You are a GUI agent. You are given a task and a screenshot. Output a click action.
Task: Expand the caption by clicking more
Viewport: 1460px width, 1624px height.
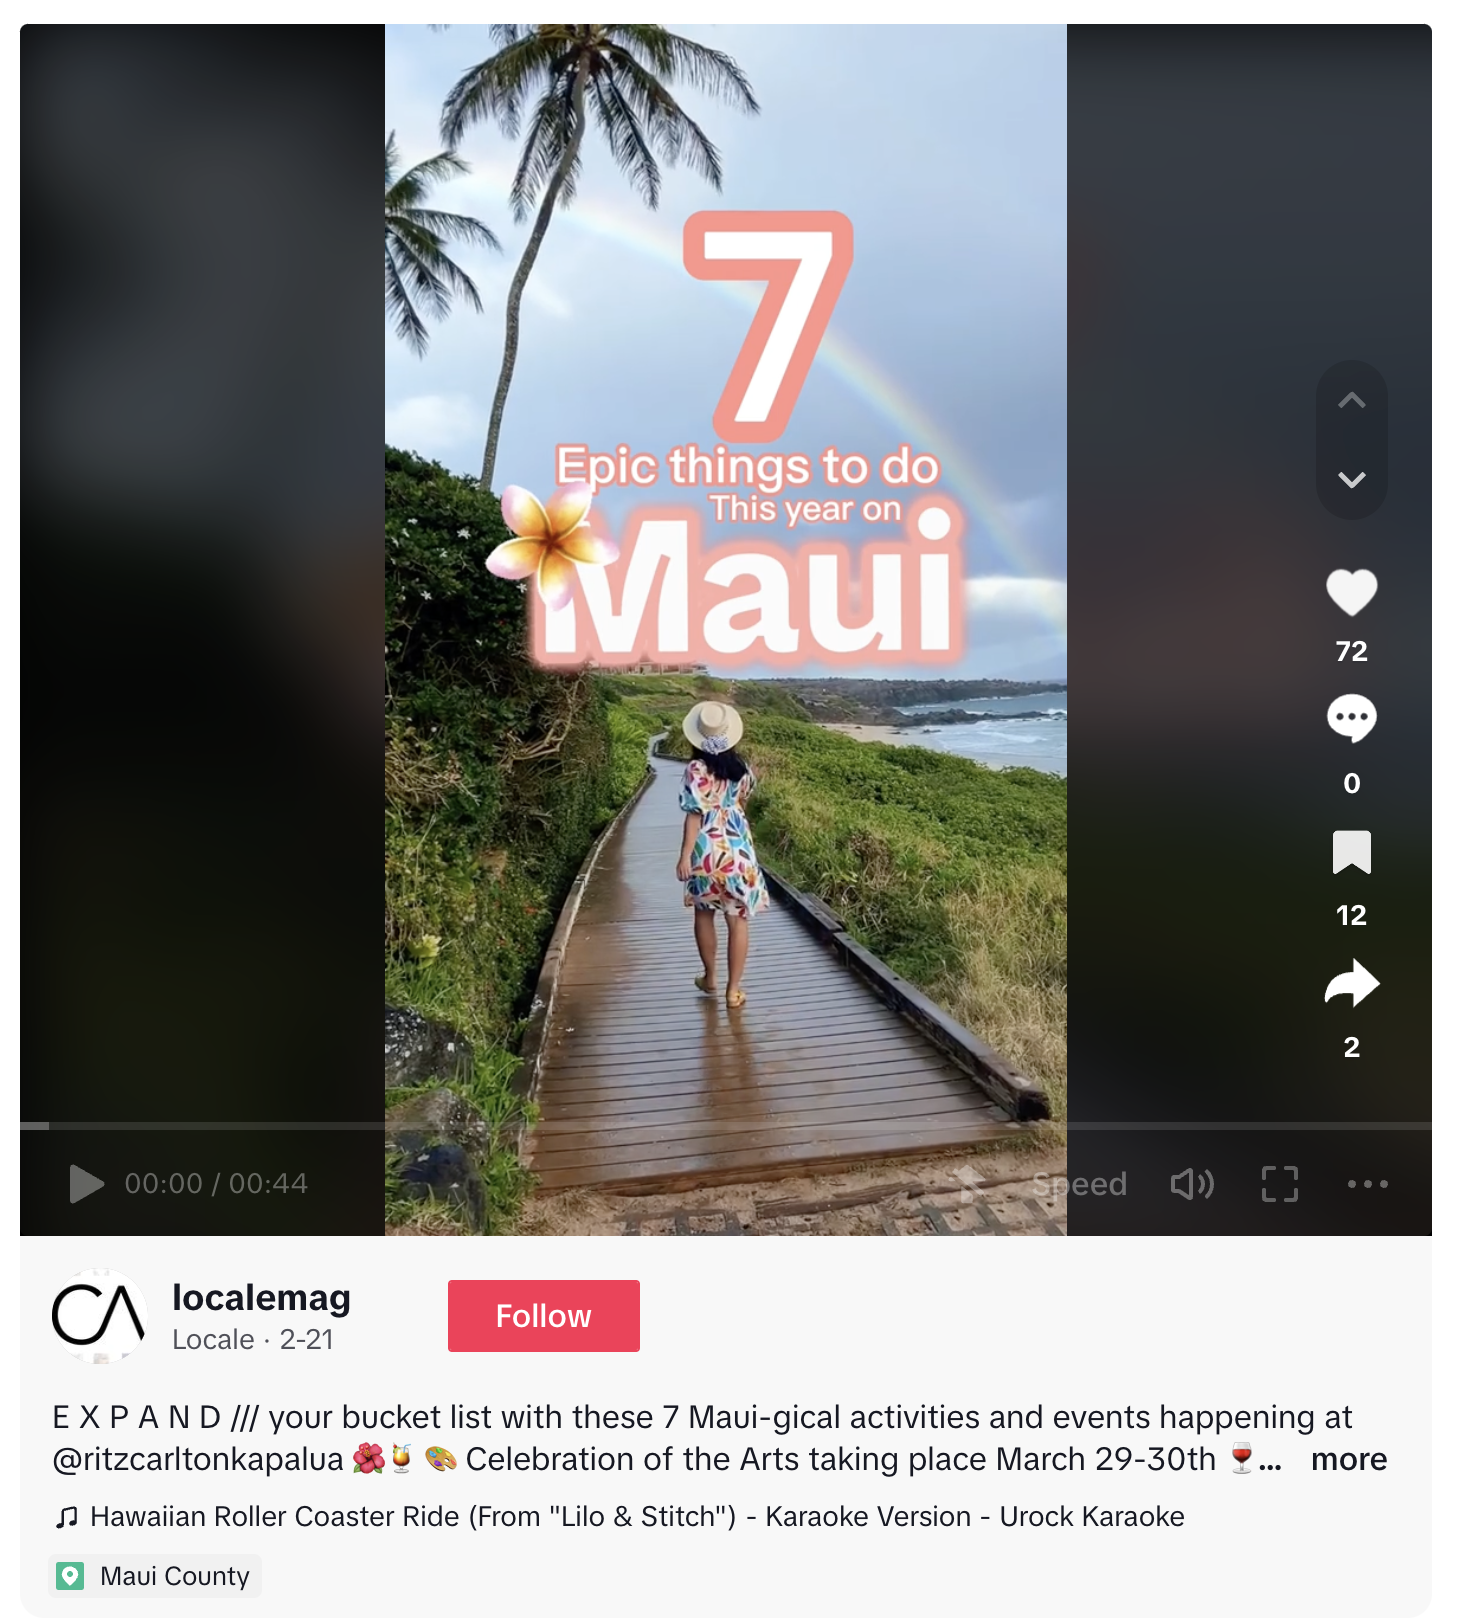point(1348,1460)
